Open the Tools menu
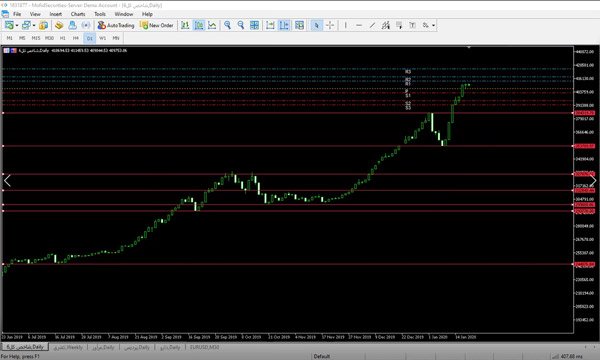The height and width of the screenshot is (360, 600). 100,14
